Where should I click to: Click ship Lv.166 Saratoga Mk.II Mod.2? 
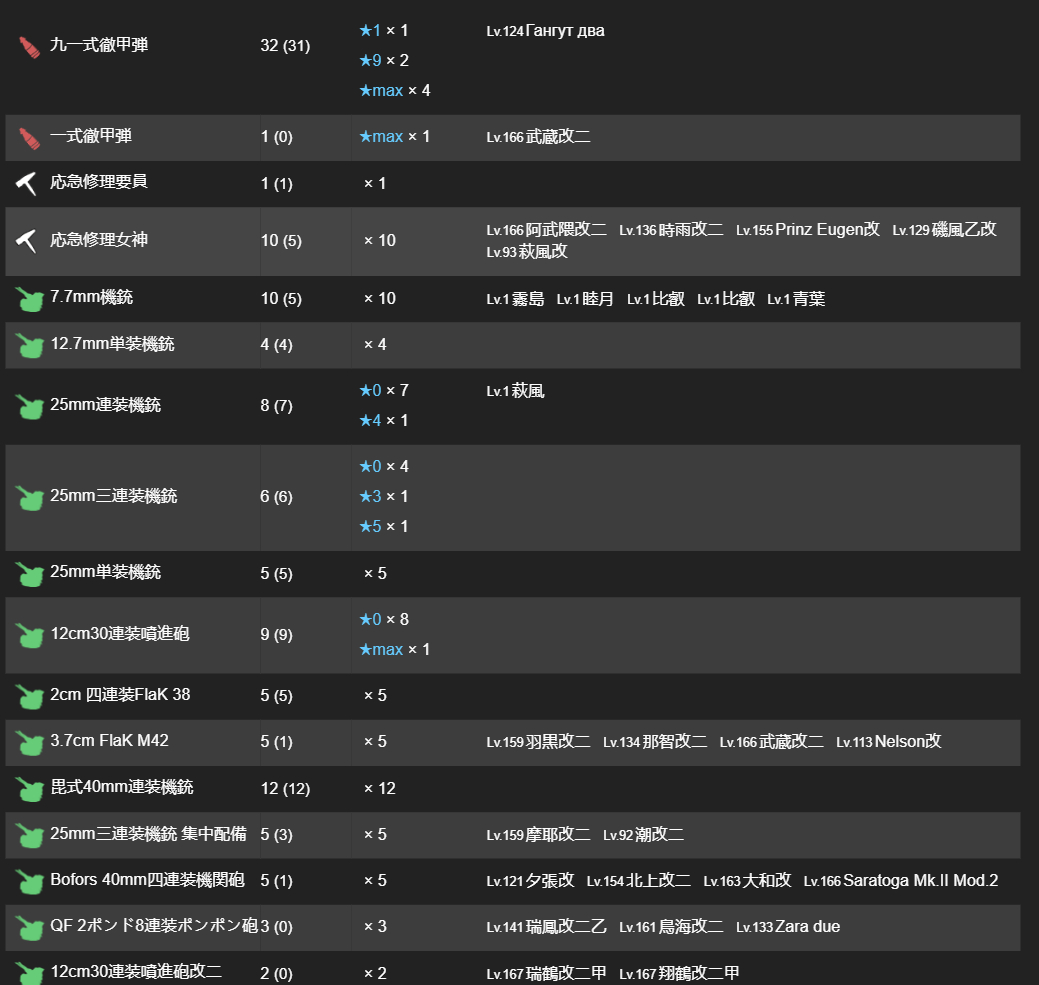pyautogui.click(x=901, y=881)
